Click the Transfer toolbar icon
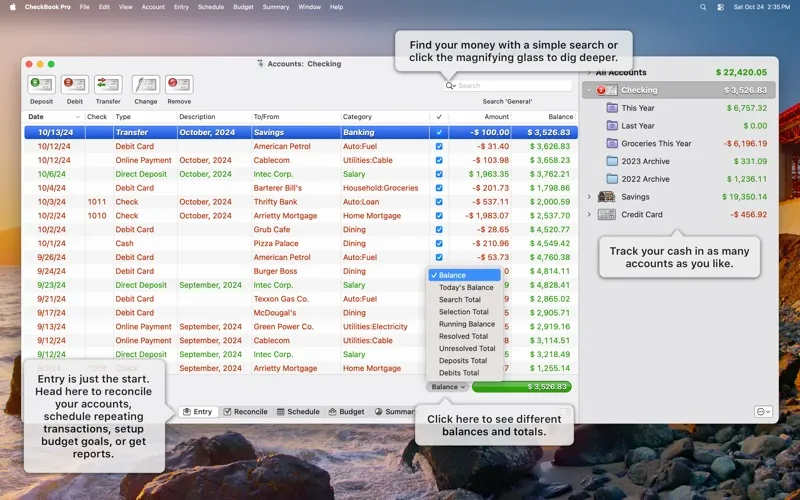This screenshot has width=800, height=500. tap(108, 85)
